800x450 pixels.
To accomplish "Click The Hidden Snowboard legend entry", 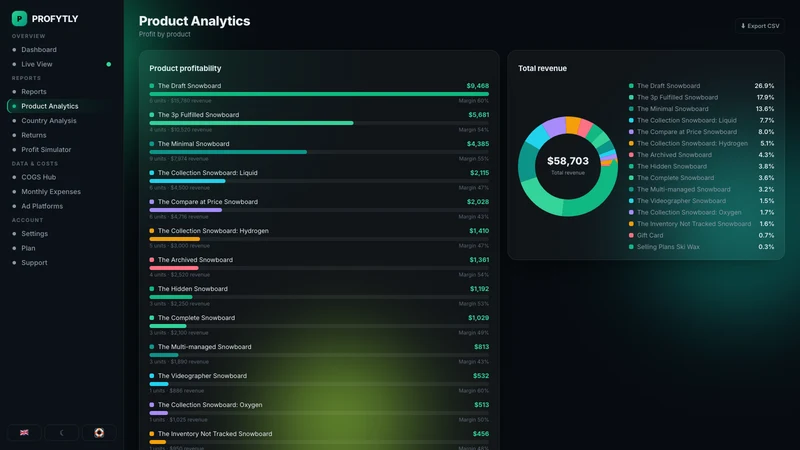I will (702, 166).
